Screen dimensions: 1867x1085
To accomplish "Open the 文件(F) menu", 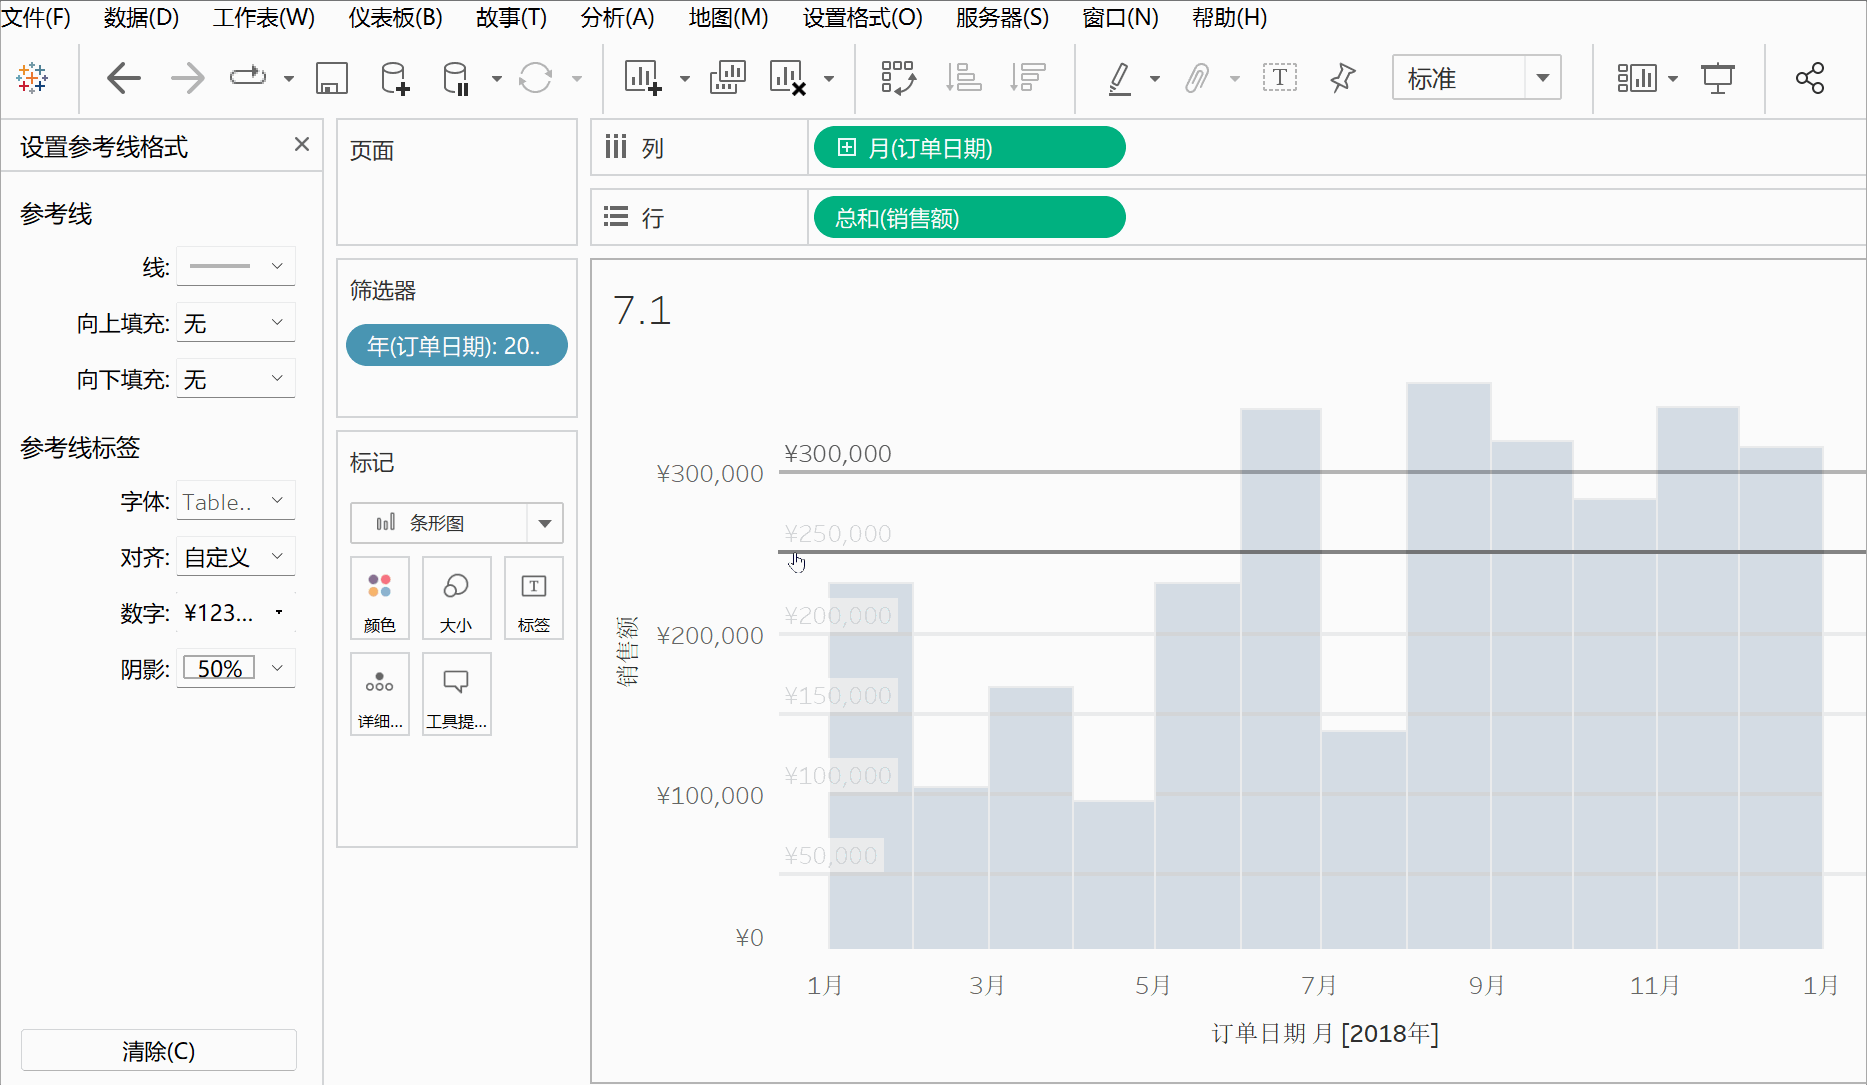I will point(37,18).
